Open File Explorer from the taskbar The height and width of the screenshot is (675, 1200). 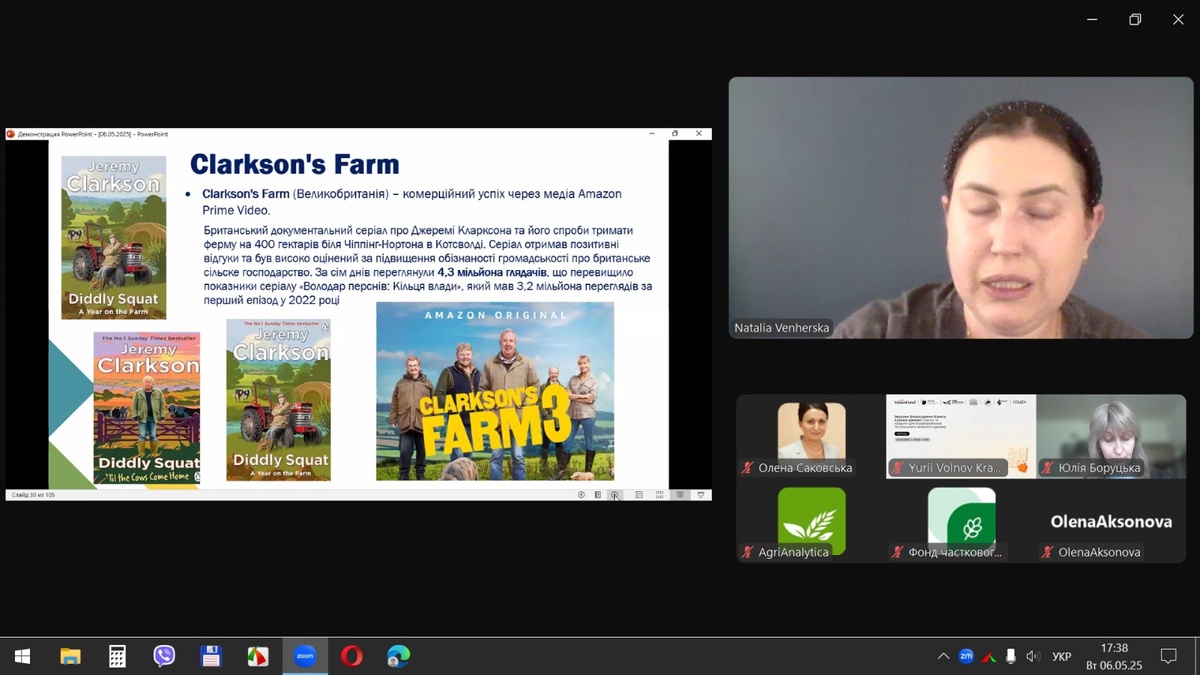coord(70,656)
